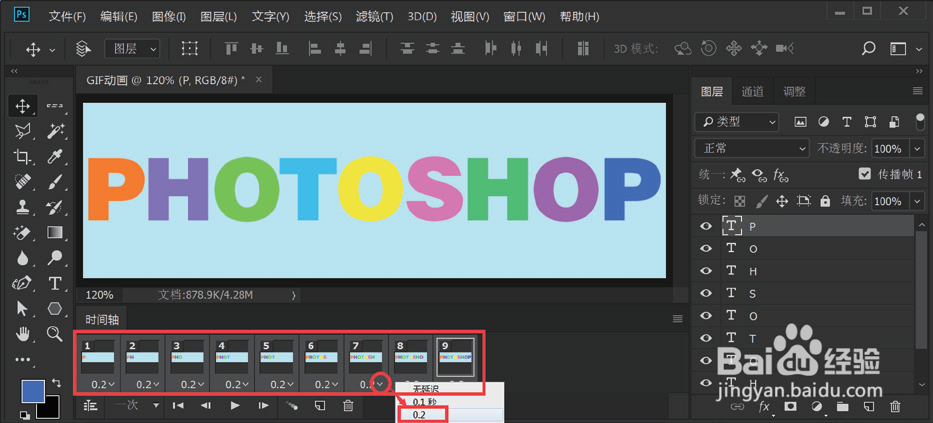
Task: Play the frame animation
Action: pyautogui.click(x=235, y=406)
